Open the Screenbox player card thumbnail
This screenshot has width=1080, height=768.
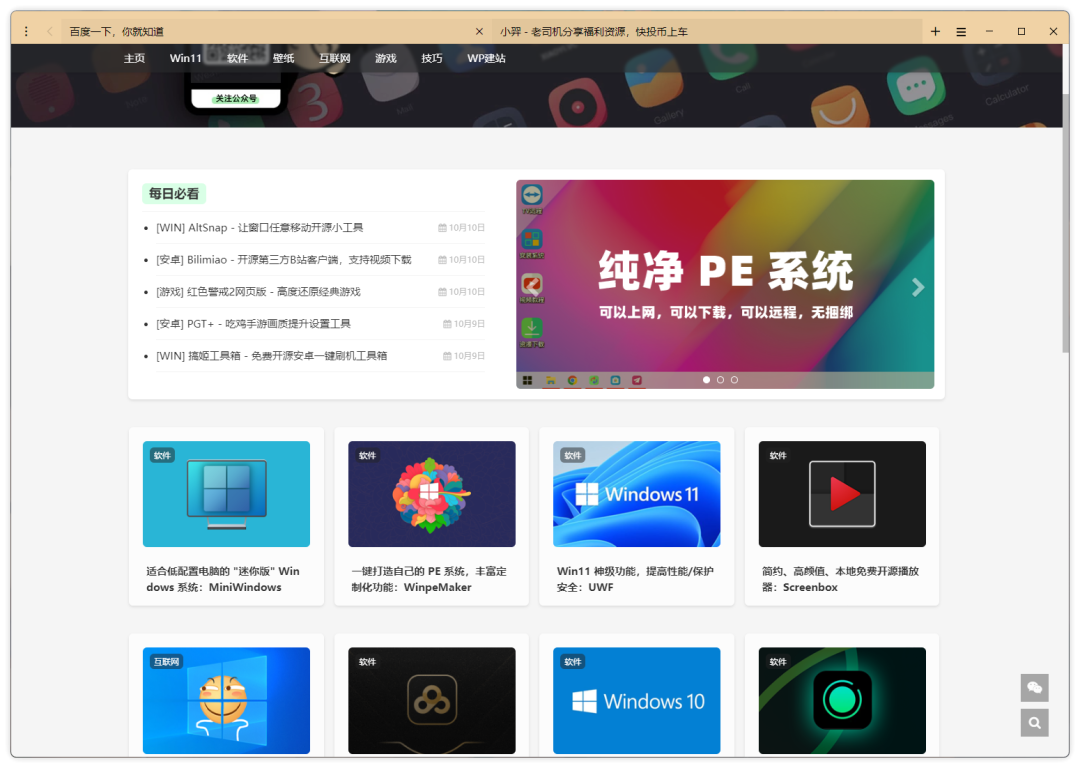[x=842, y=494]
